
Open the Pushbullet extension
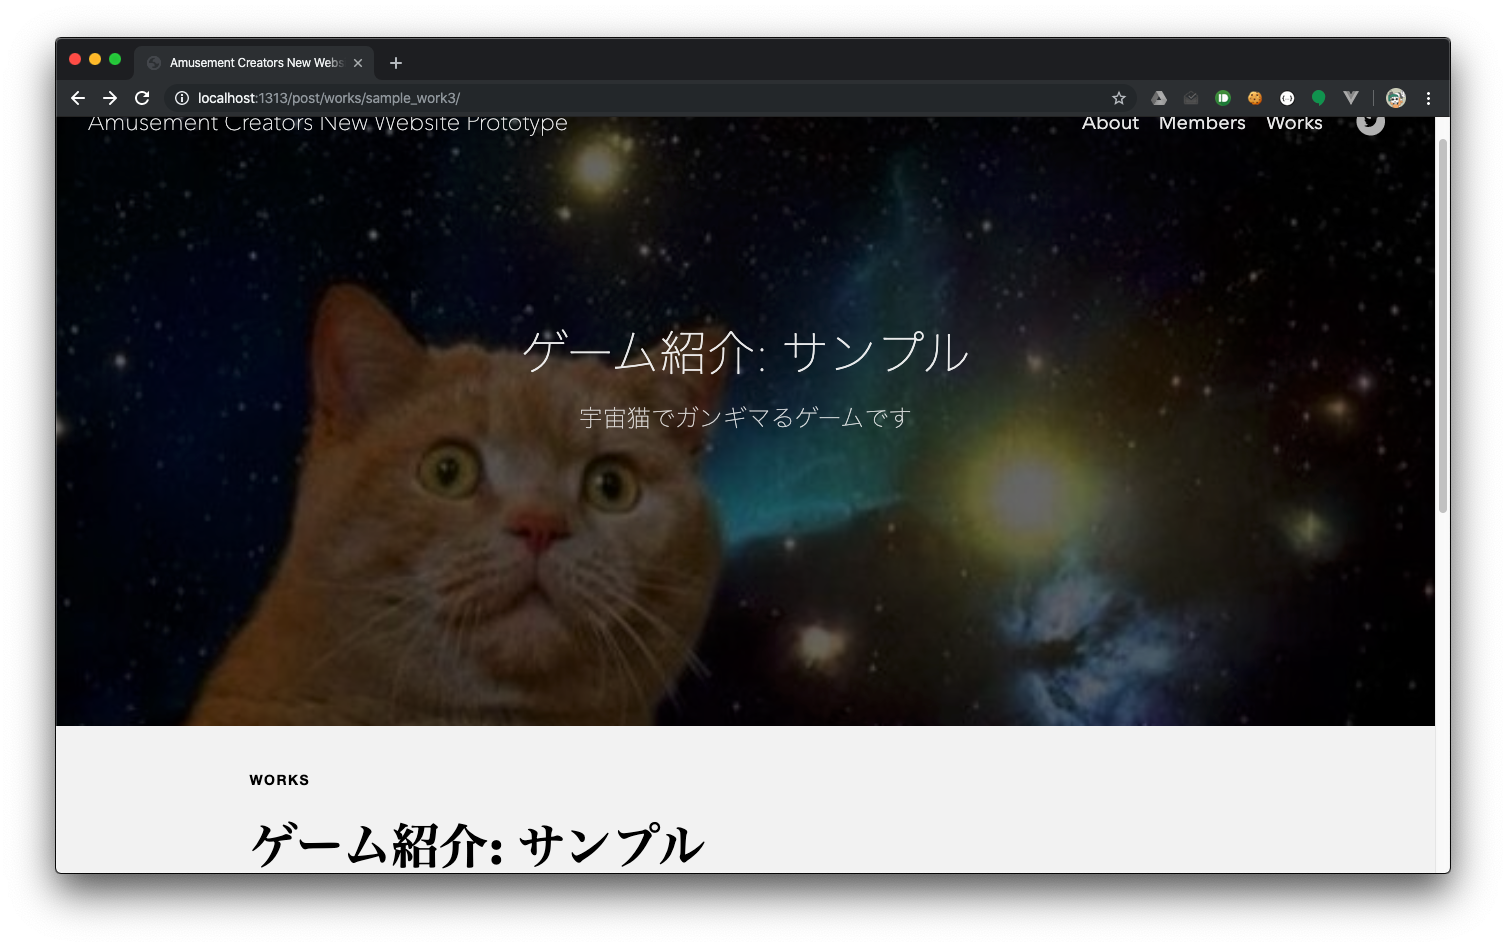[x=1223, y=98]
